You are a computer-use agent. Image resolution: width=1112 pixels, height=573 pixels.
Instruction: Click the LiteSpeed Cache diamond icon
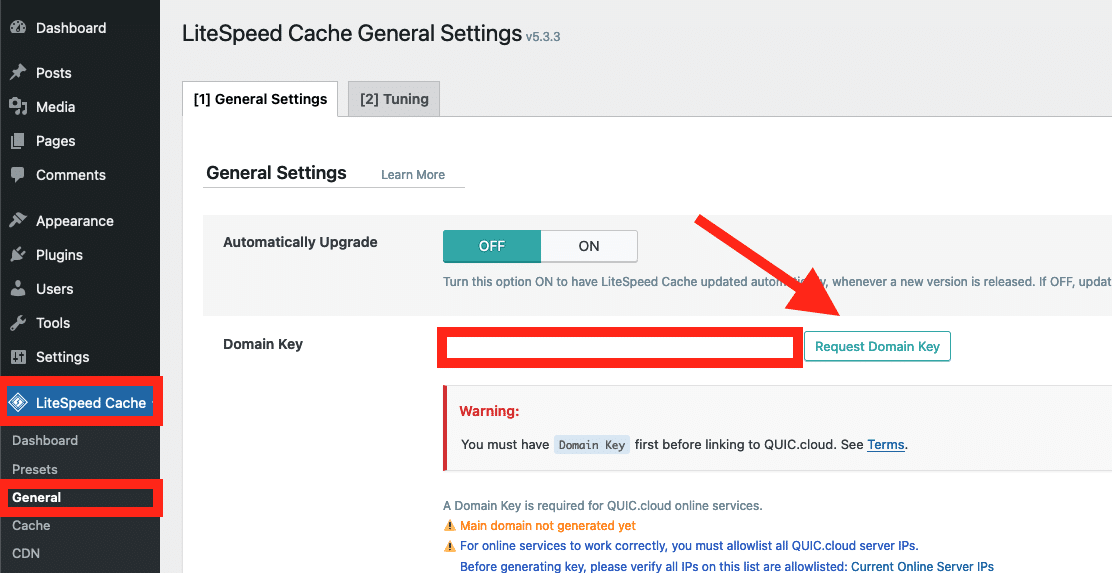19,403
